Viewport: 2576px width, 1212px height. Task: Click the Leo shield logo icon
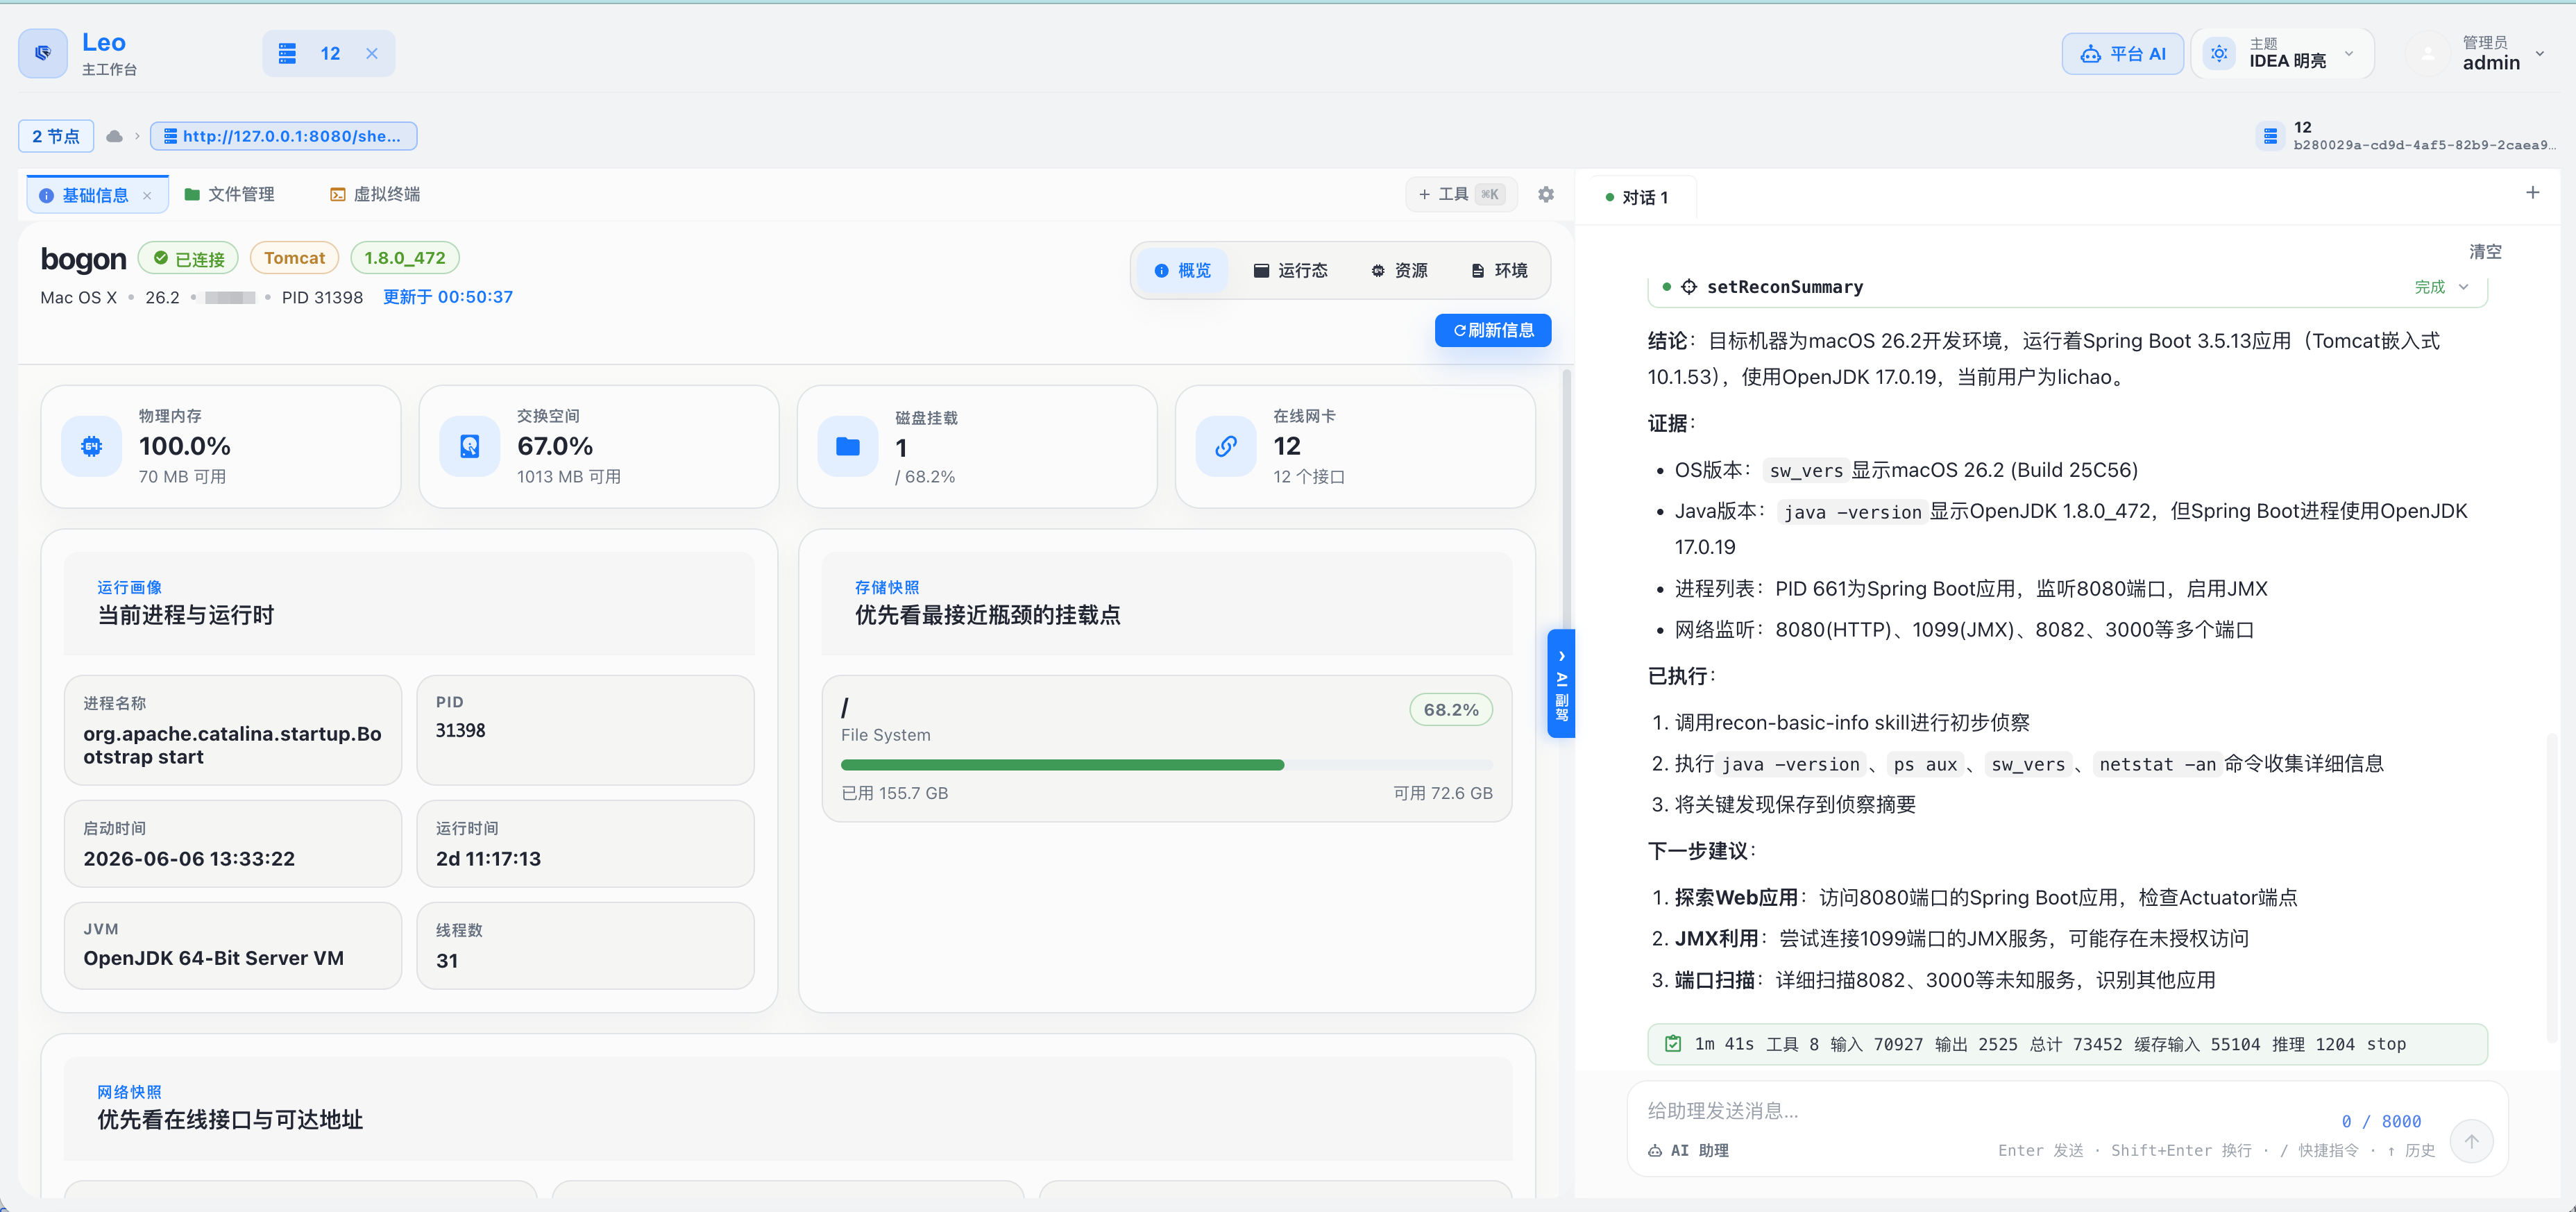pyautogui.click(x=43, y=53)
